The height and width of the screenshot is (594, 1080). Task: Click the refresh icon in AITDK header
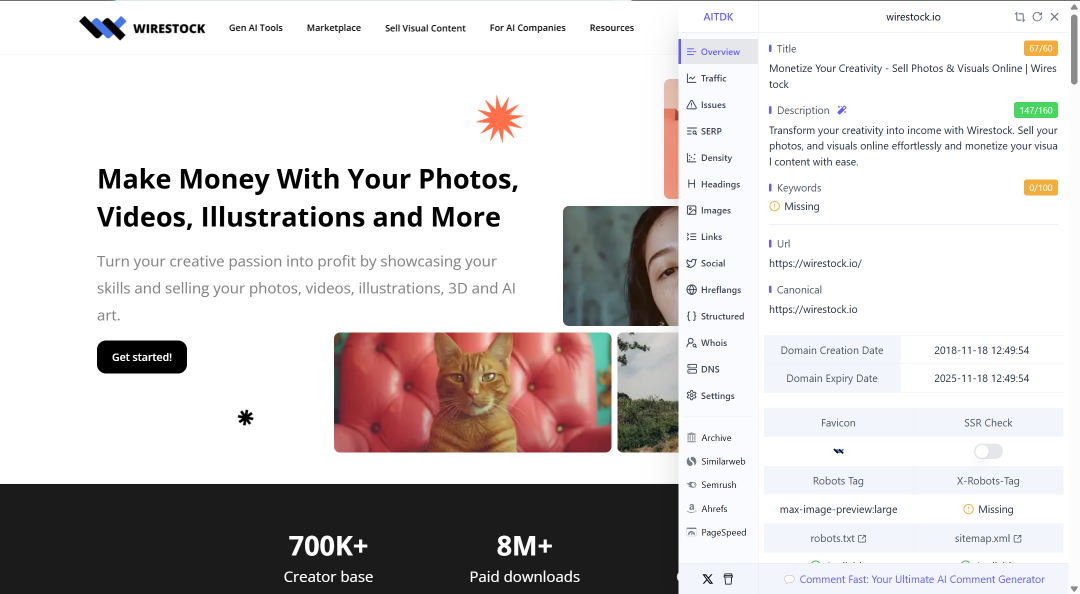pos(1037,17)
